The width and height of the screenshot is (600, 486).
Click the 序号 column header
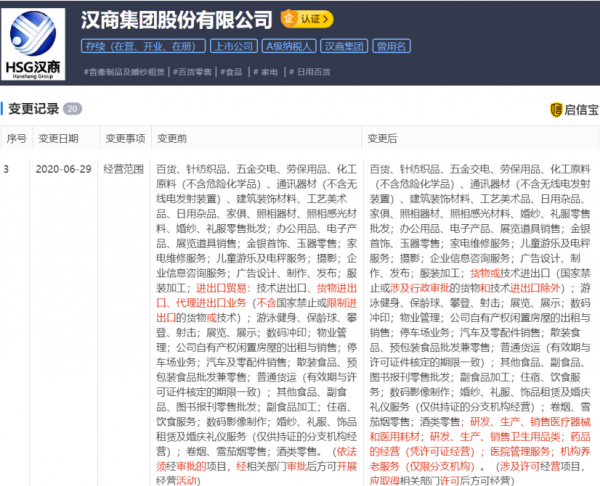coord(16,138)
